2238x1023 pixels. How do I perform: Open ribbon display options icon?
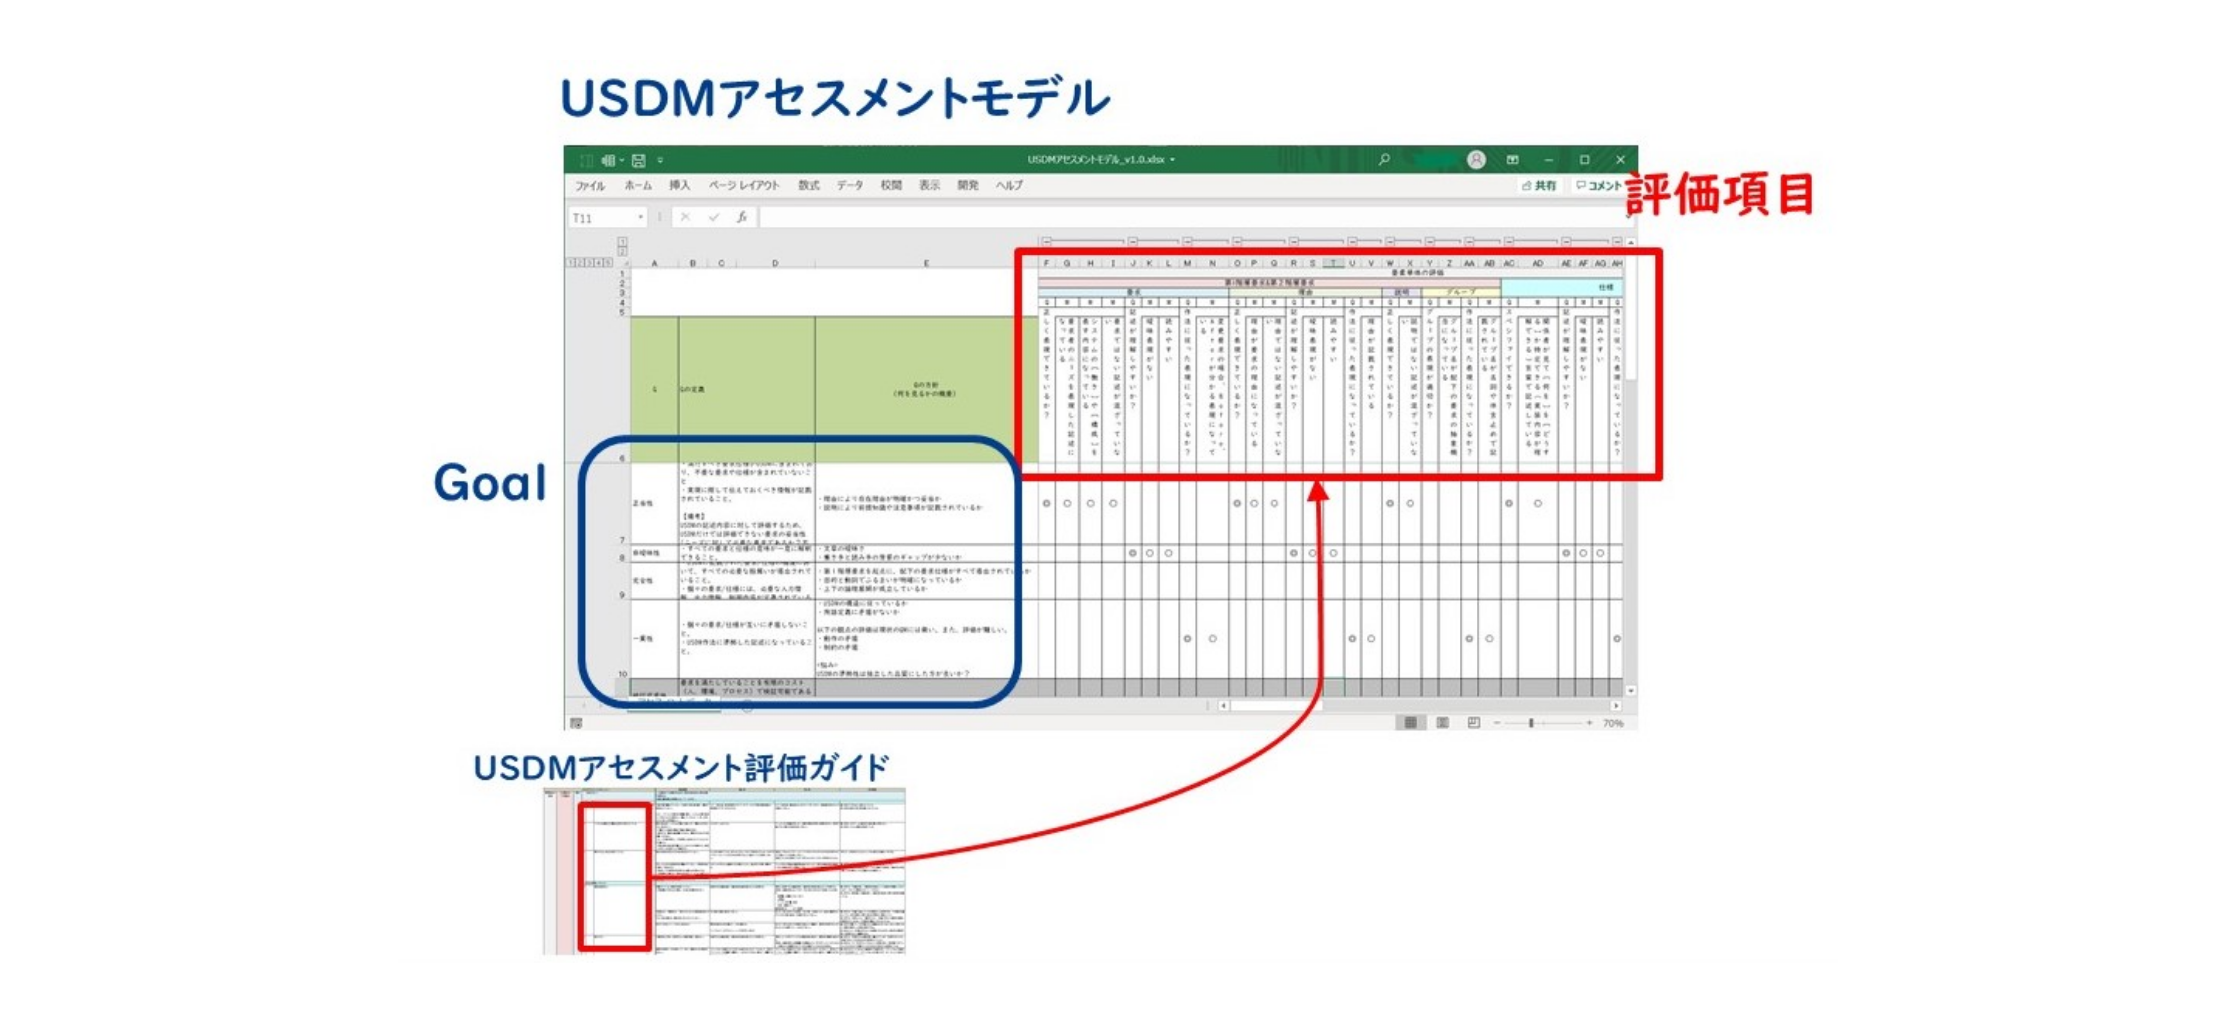tap(1512, 160)
